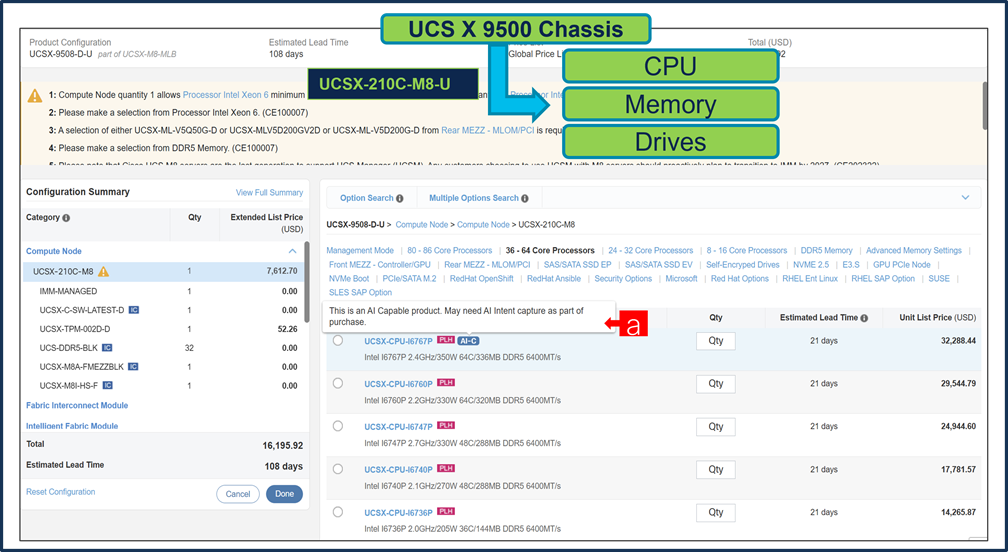Click the warning icon beside UCSX-210C-M8

(x=103, y=271)
